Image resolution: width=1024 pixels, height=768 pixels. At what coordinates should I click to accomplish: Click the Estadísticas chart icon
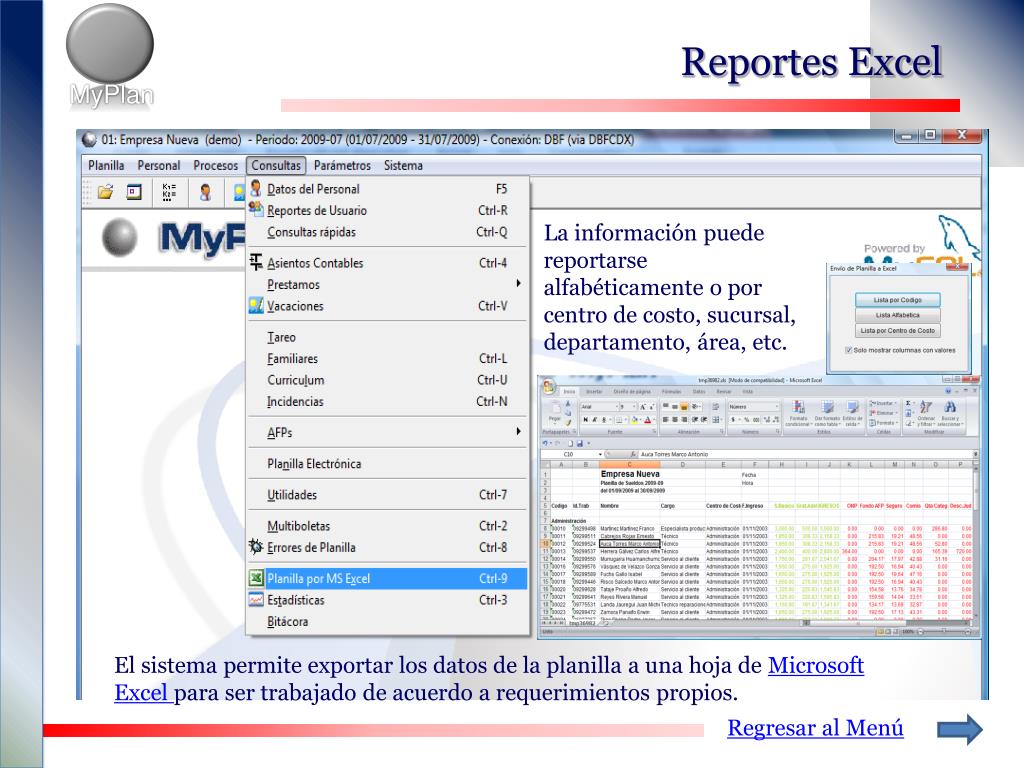pyautogui.click(x=256, y=600)
